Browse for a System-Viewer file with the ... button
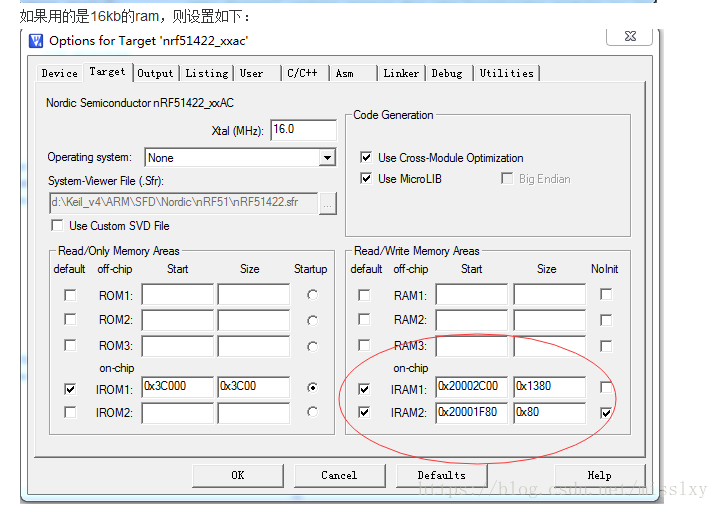Screen dimensions: 719x509 [327, 203]
